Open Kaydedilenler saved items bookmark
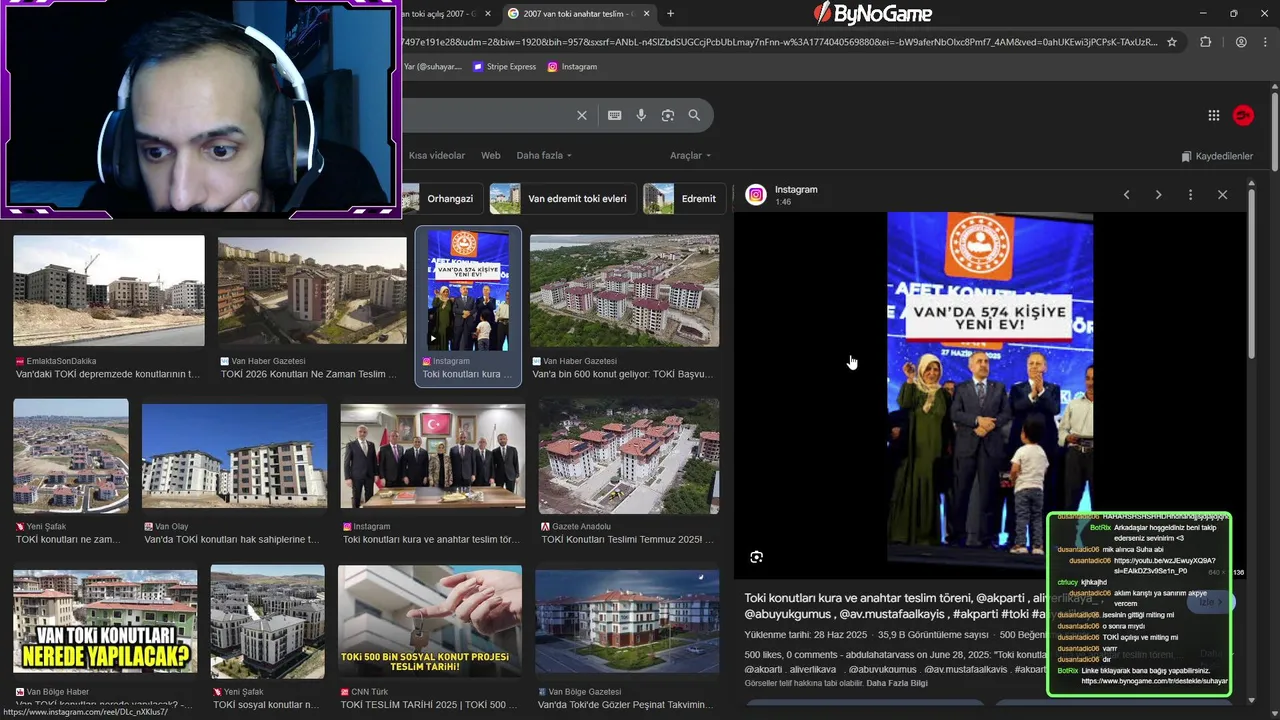 1217,156
